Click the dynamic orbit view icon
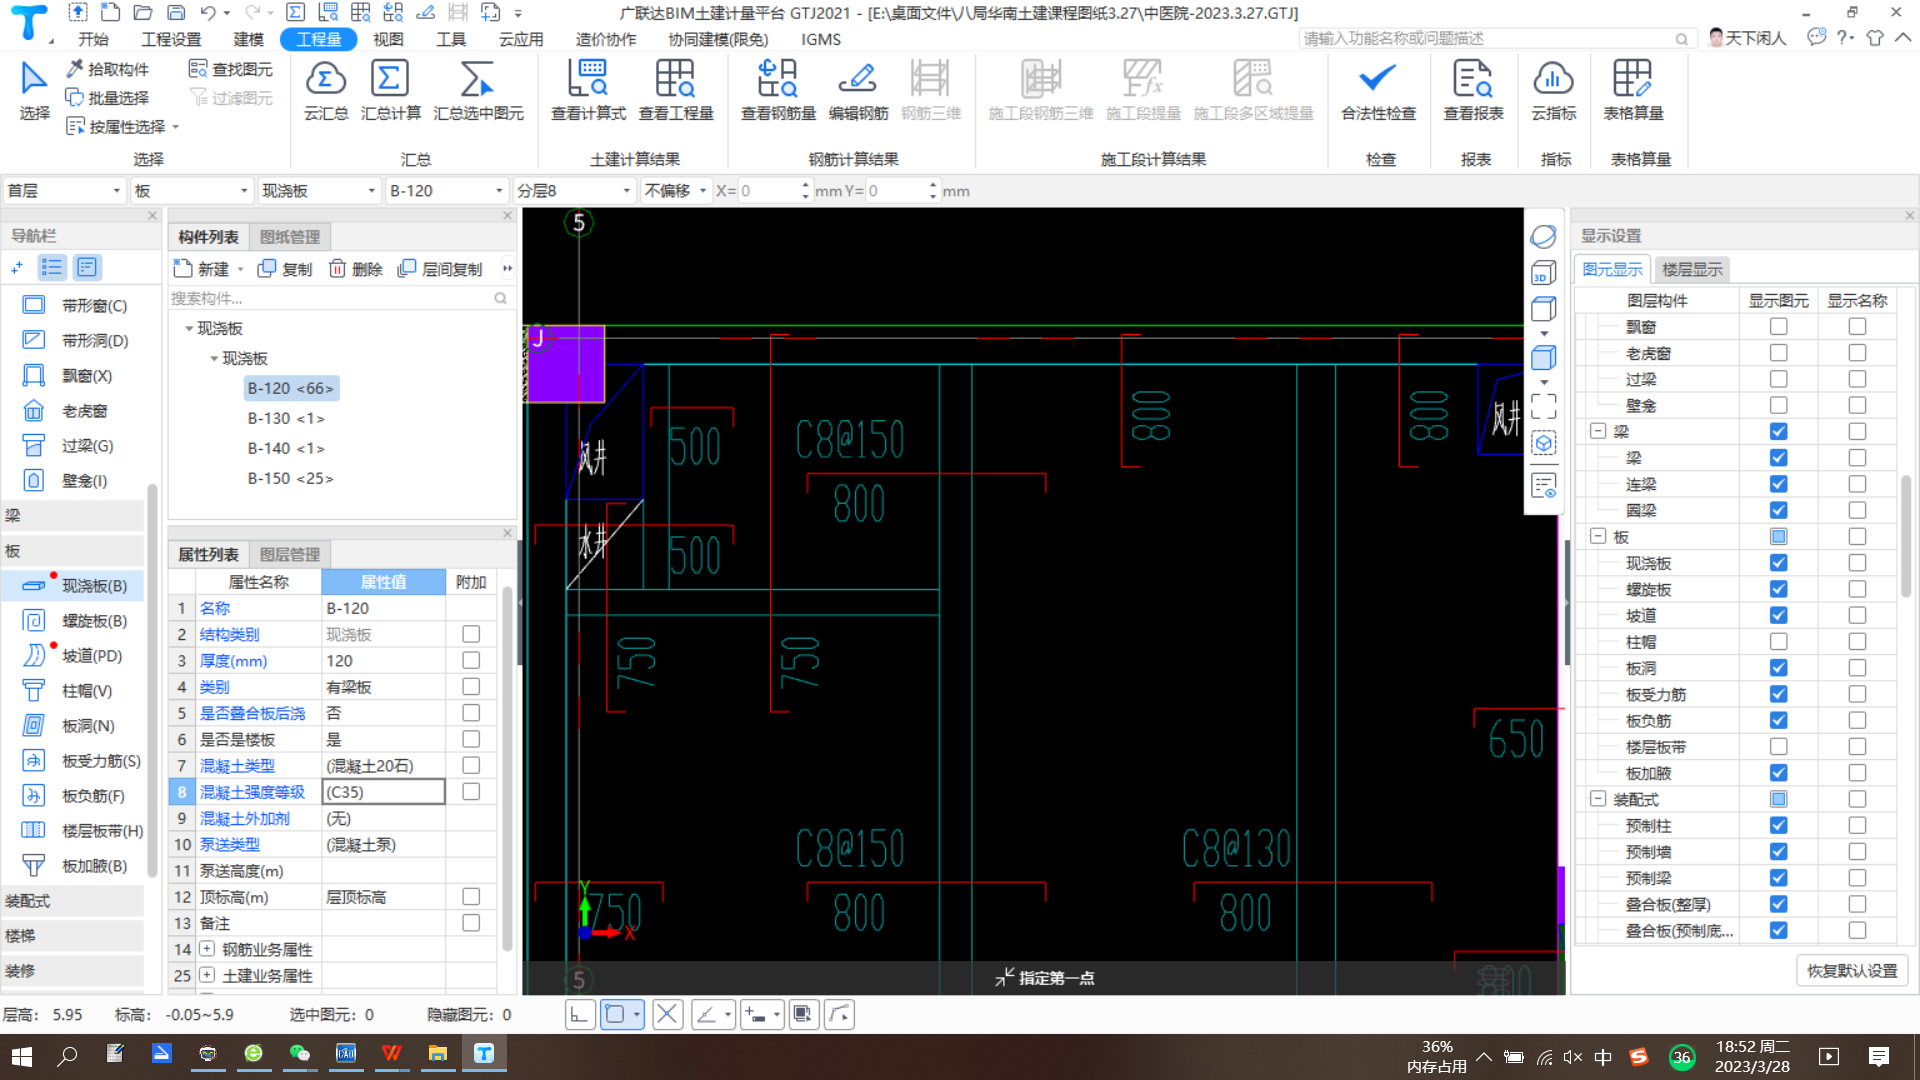 1543,236
